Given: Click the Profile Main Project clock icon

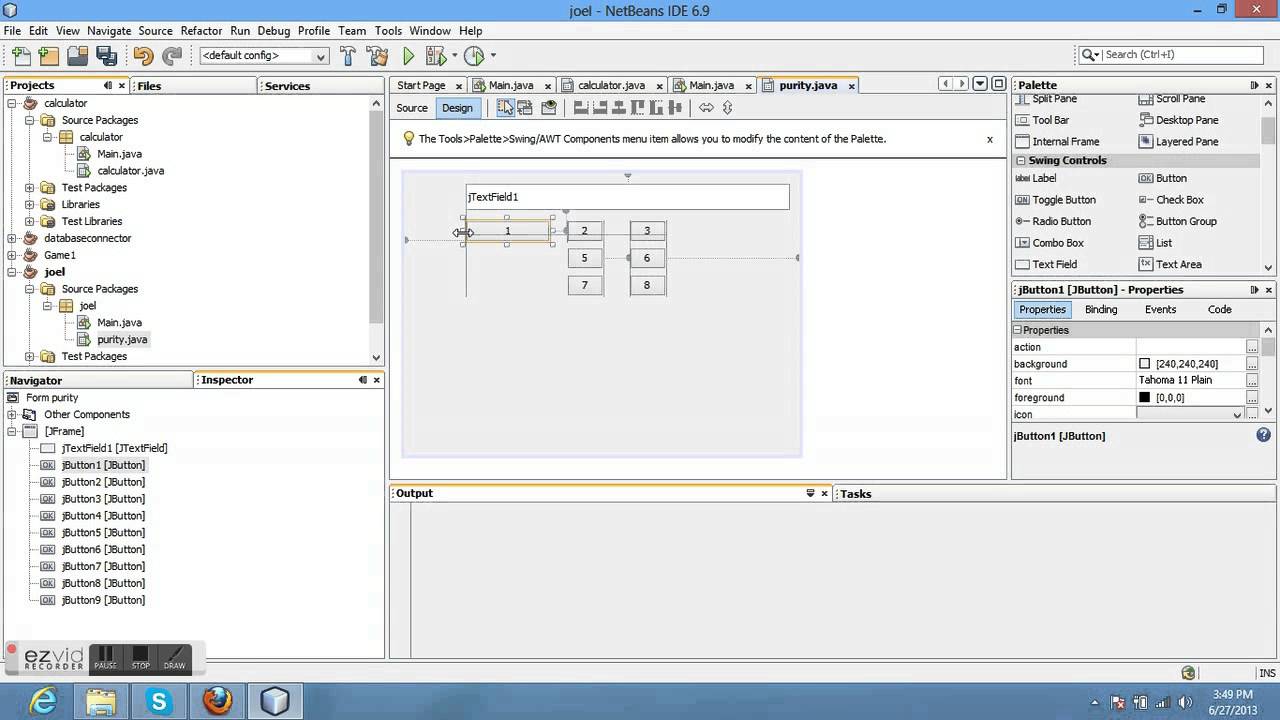Looking at the screenshot, I should (x=475, y=56).
